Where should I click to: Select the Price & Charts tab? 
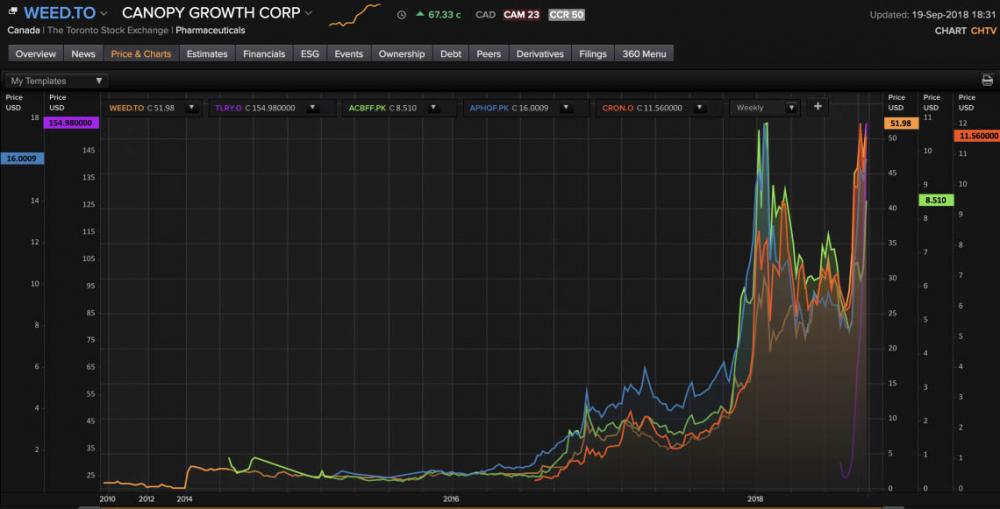[x=141, y=54]
